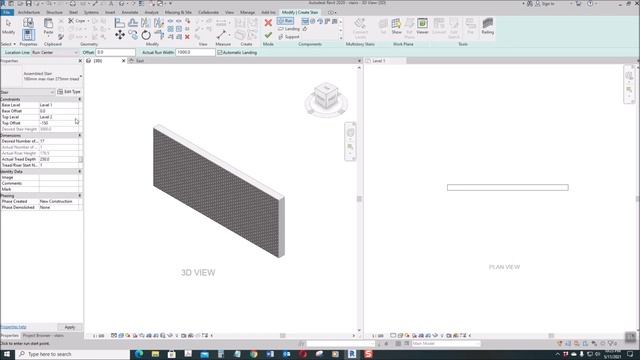
Task: Click the Offset input field
Action: click(115, 53)
